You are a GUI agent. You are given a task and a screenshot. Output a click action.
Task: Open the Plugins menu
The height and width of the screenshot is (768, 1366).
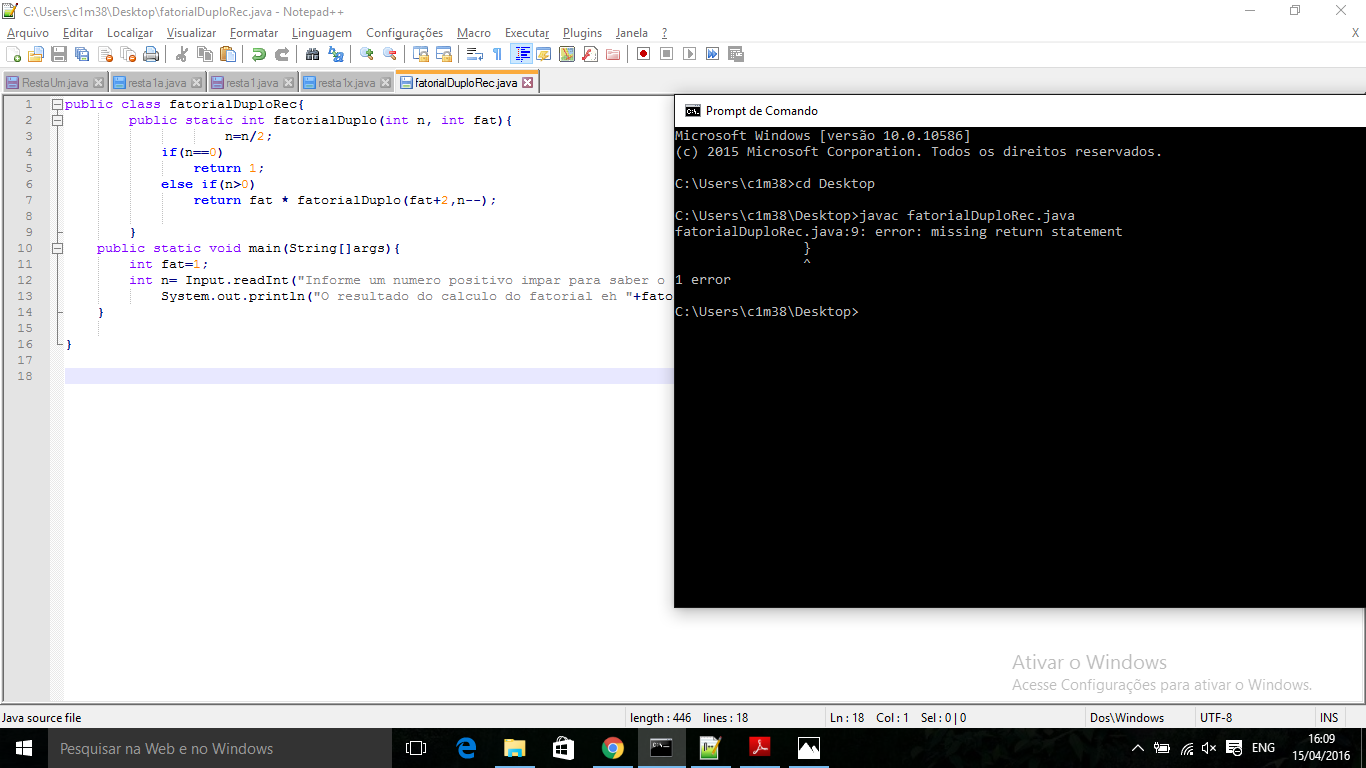click(582, 33)
